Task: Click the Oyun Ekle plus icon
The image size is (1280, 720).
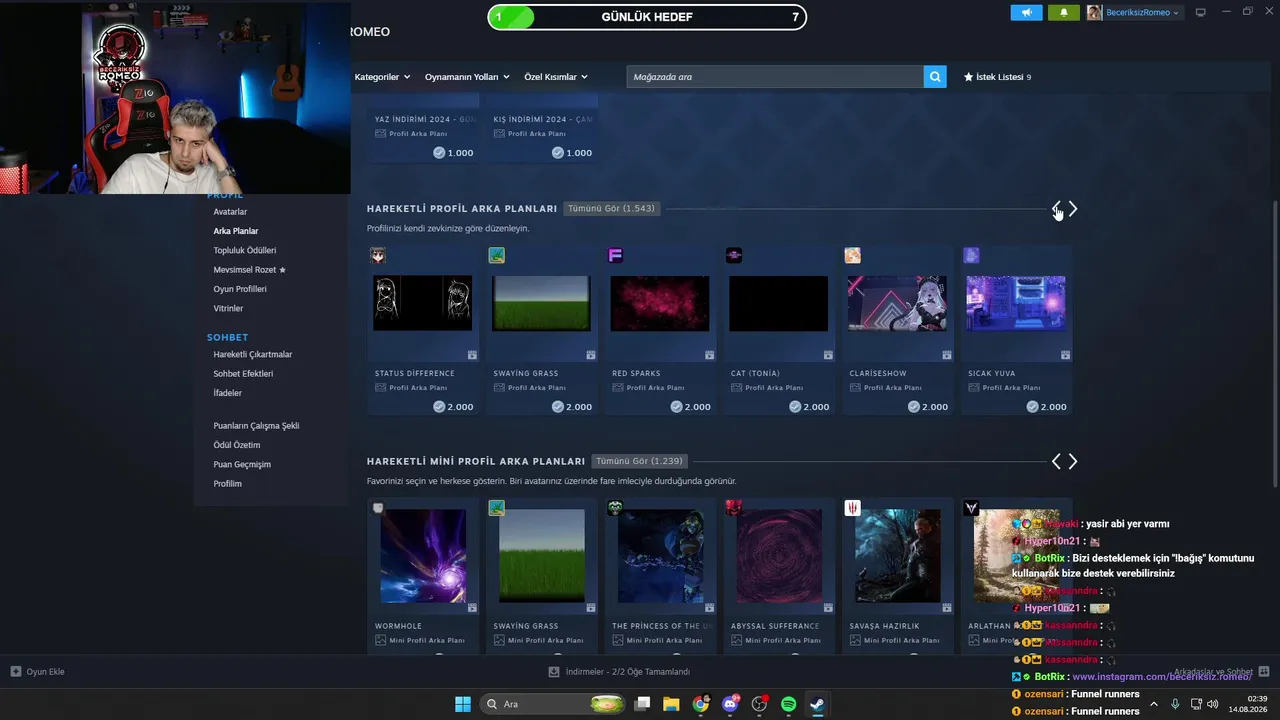Action: point(15,672)
